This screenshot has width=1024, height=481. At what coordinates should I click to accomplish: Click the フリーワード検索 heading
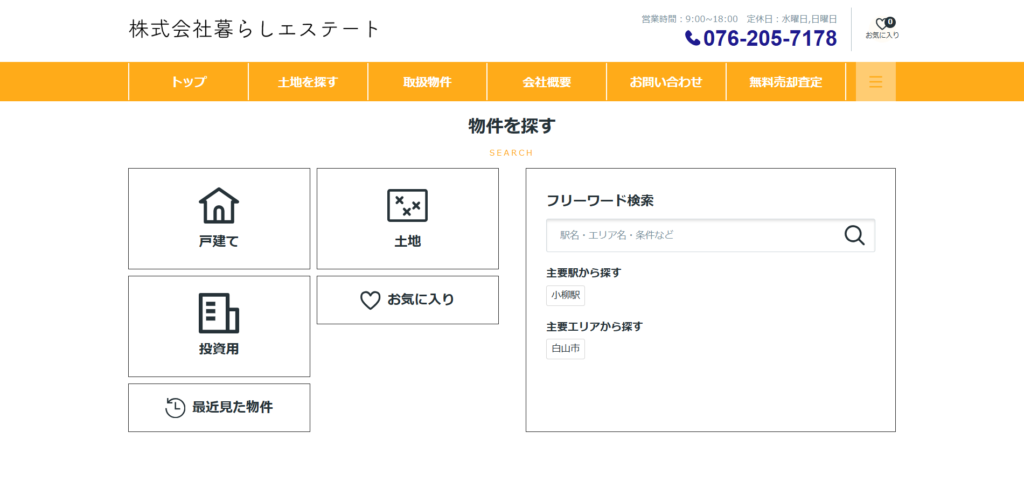pyautogui.click(x=600, y=201)
